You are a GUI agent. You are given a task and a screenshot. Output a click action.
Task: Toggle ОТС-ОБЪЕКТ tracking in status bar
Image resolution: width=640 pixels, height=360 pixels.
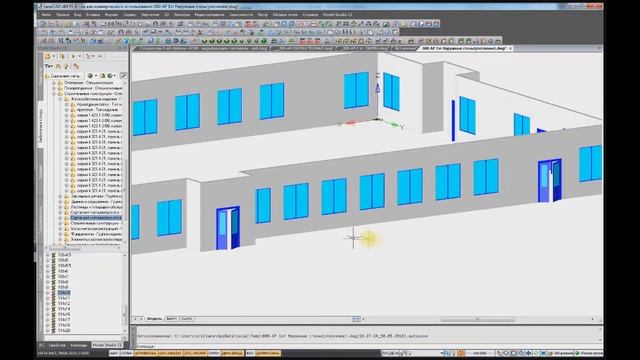click(x=170, y=353)
